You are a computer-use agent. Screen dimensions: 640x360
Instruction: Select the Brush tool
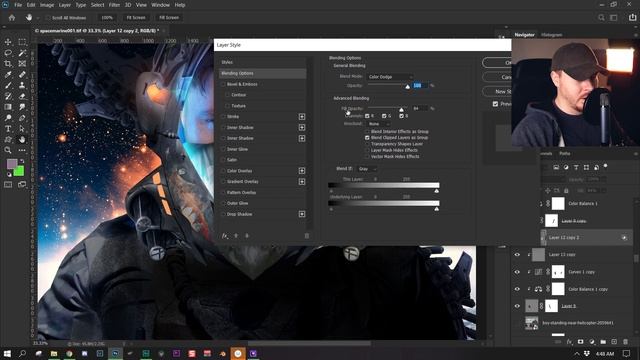tap(8, 85)
